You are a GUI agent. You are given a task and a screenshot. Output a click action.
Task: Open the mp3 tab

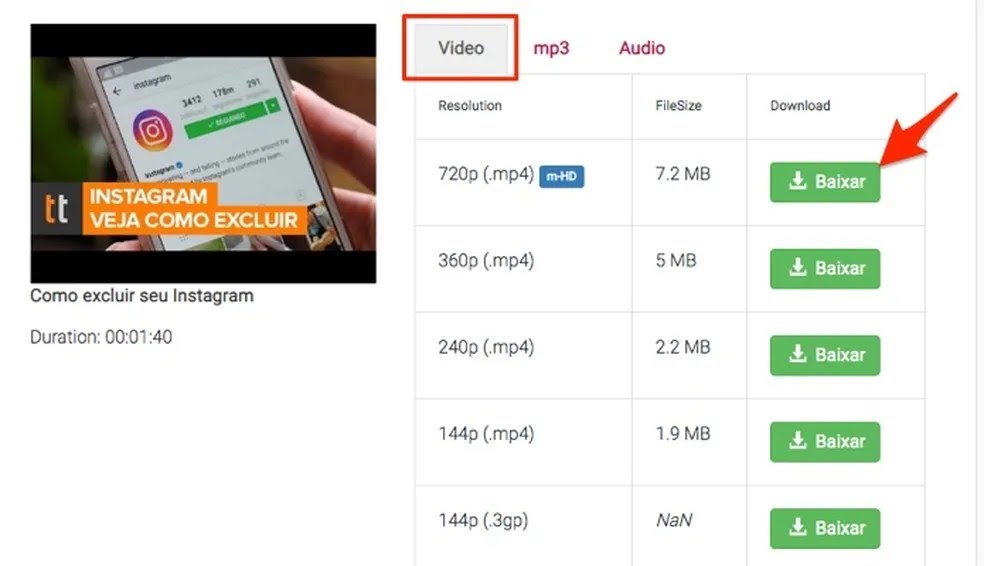pyautogui.click(x=551, y=48)
